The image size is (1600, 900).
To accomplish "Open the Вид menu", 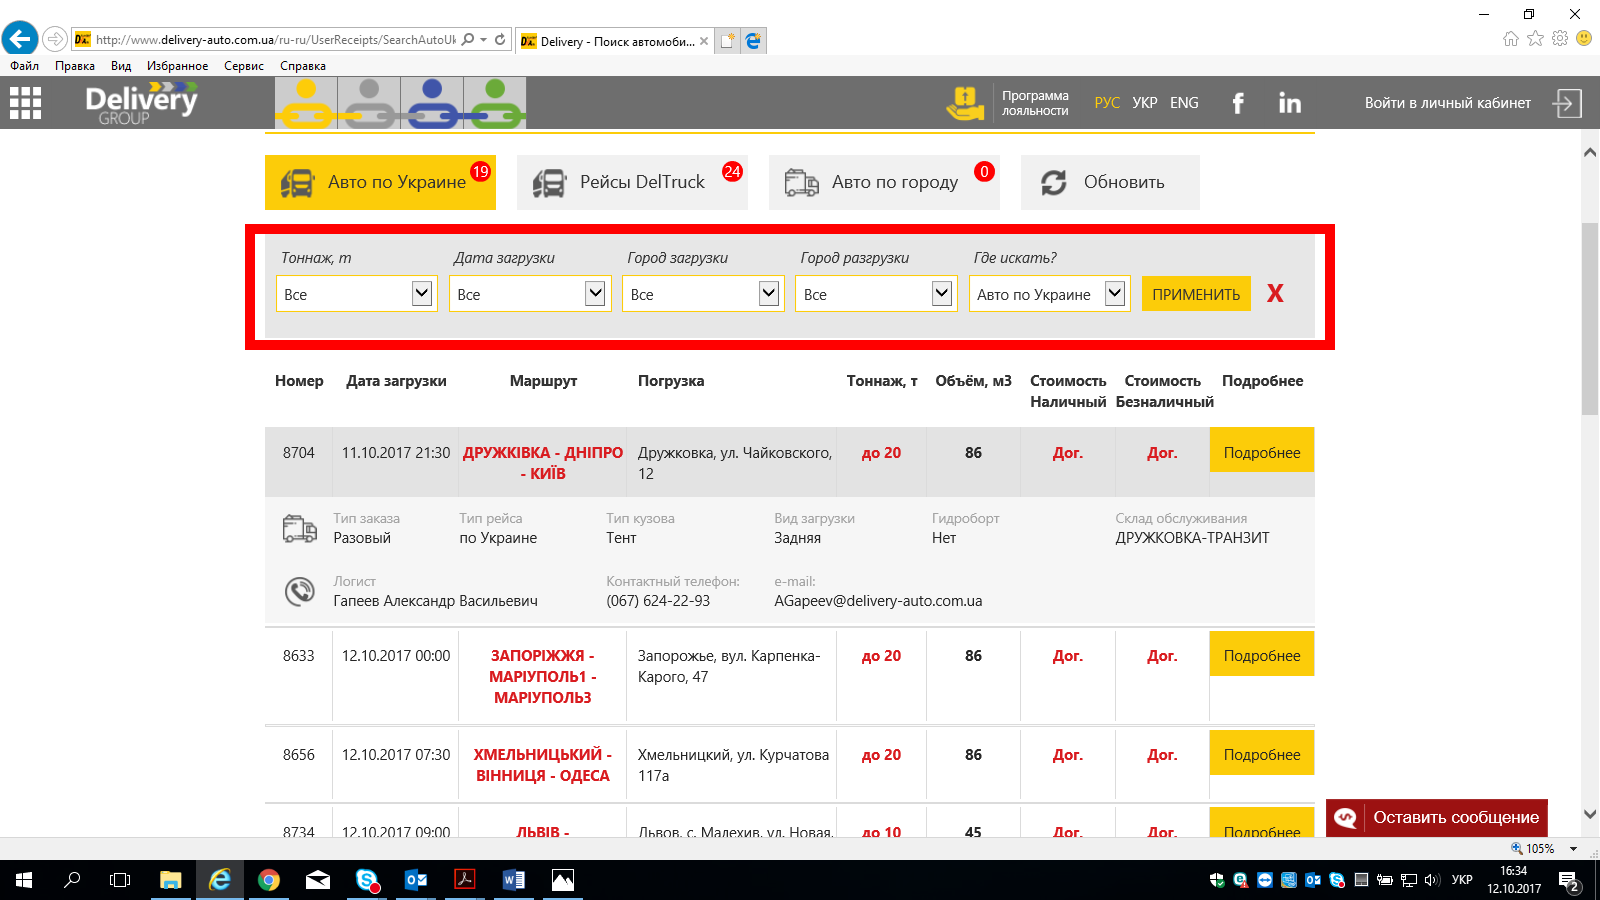I will pyautogui.click(x=121, y=66).
